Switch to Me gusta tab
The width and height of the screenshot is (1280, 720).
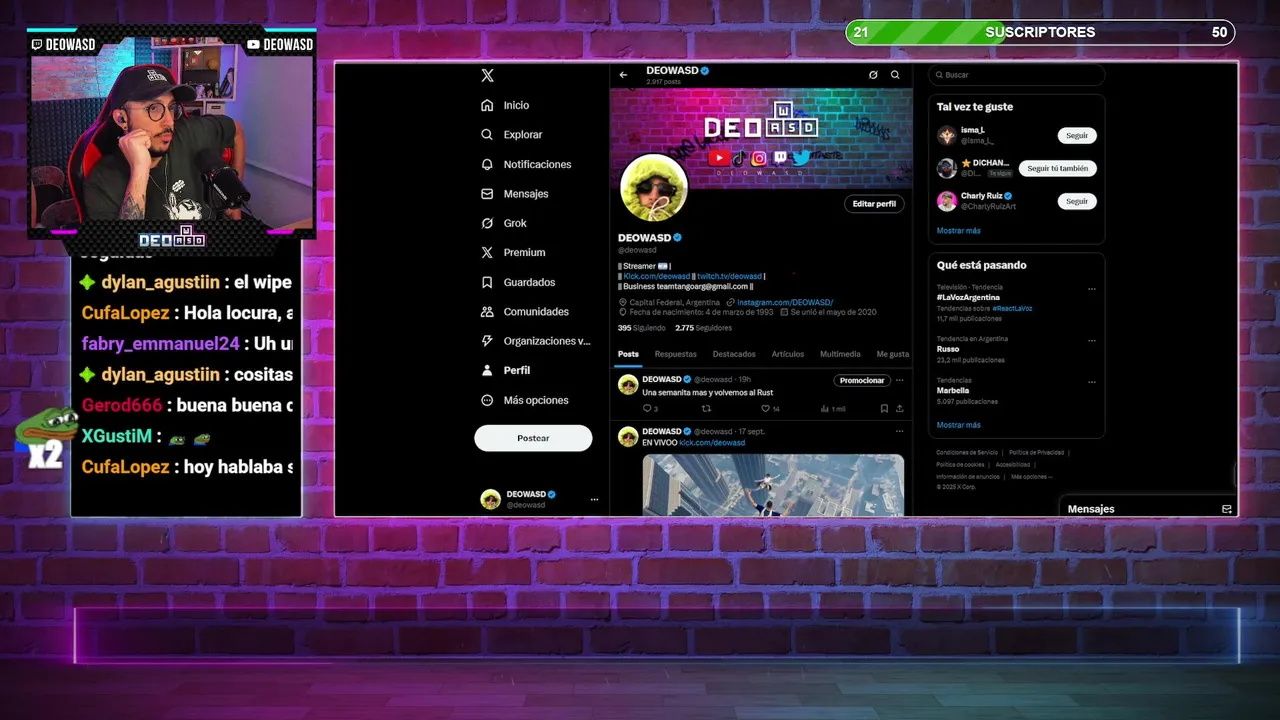pyautogui.click(x=893, y=354)
